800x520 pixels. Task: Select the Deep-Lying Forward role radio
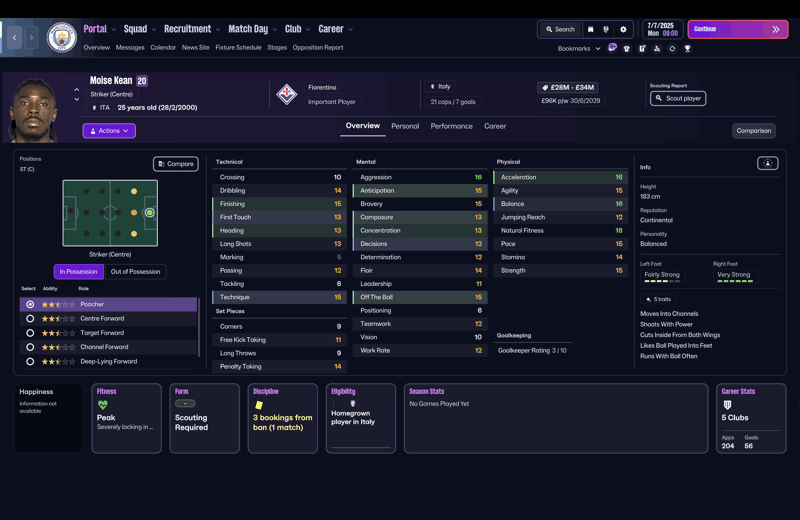(x=30, y=361)
